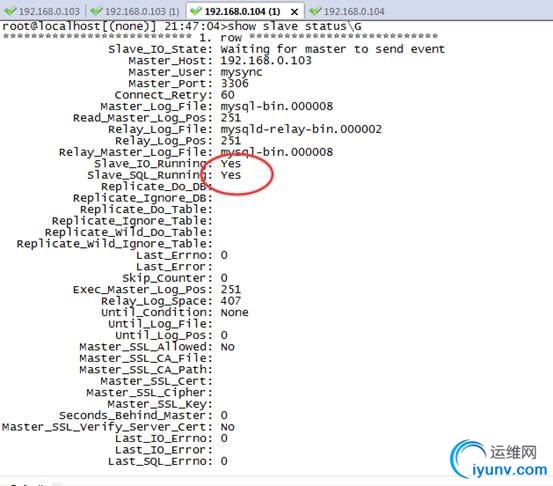
Task: Click the Master_Port value 3306
Action: (x=235, y=83)
